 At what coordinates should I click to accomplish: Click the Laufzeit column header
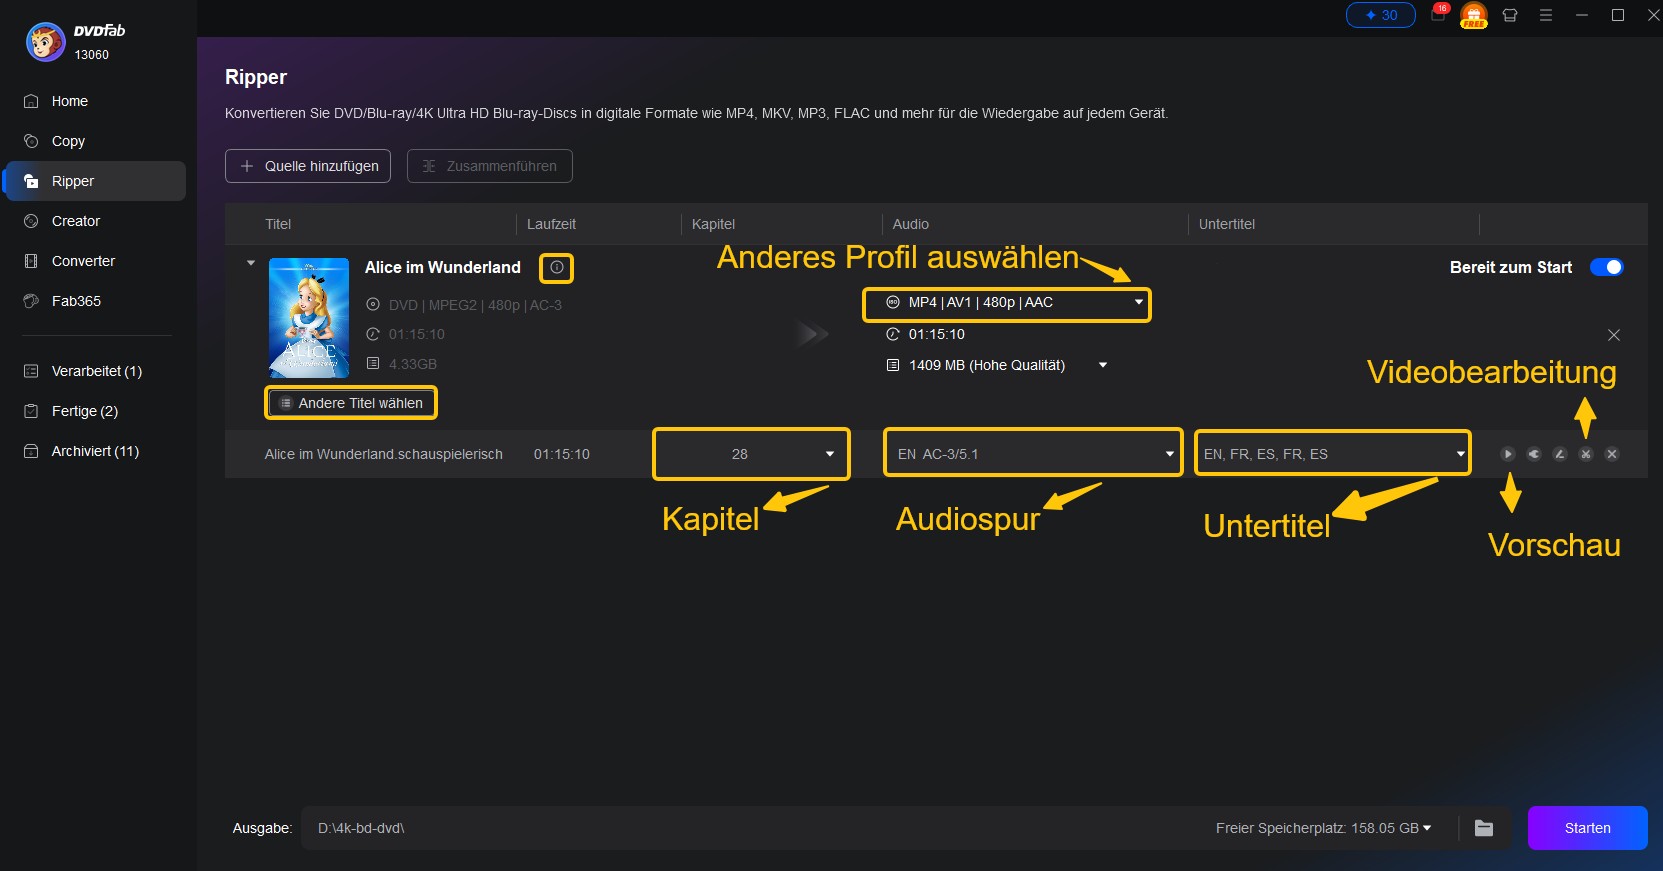(x=551, y=224)
